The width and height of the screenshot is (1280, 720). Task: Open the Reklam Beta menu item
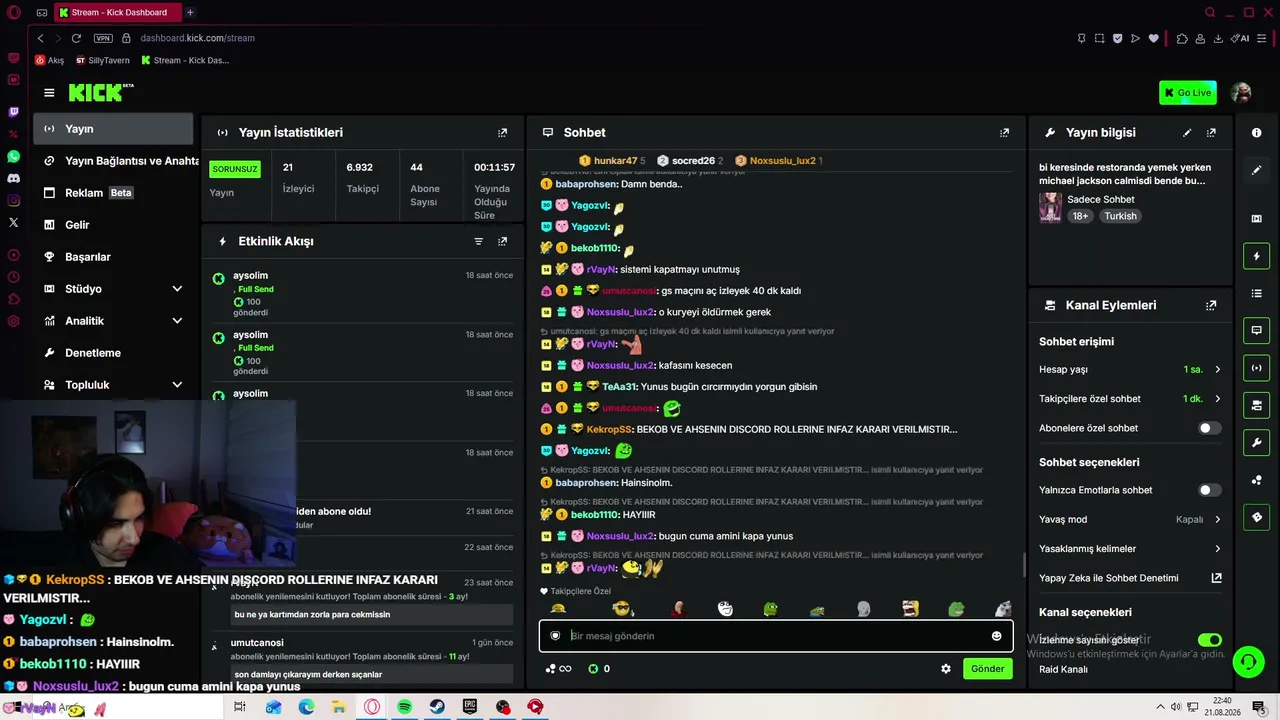[113, 193]
